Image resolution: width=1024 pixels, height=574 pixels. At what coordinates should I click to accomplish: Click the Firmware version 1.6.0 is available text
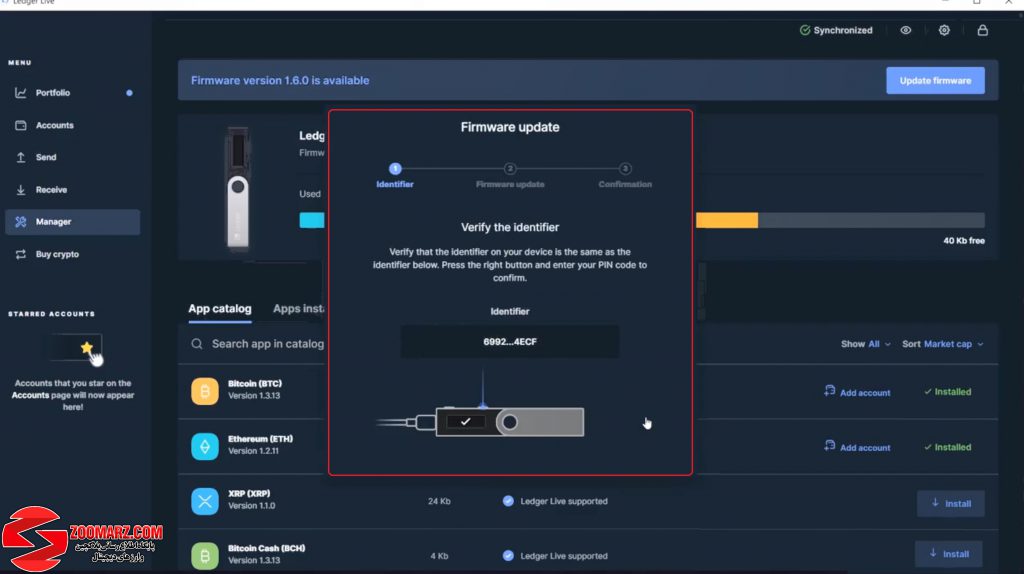(280, 80)
